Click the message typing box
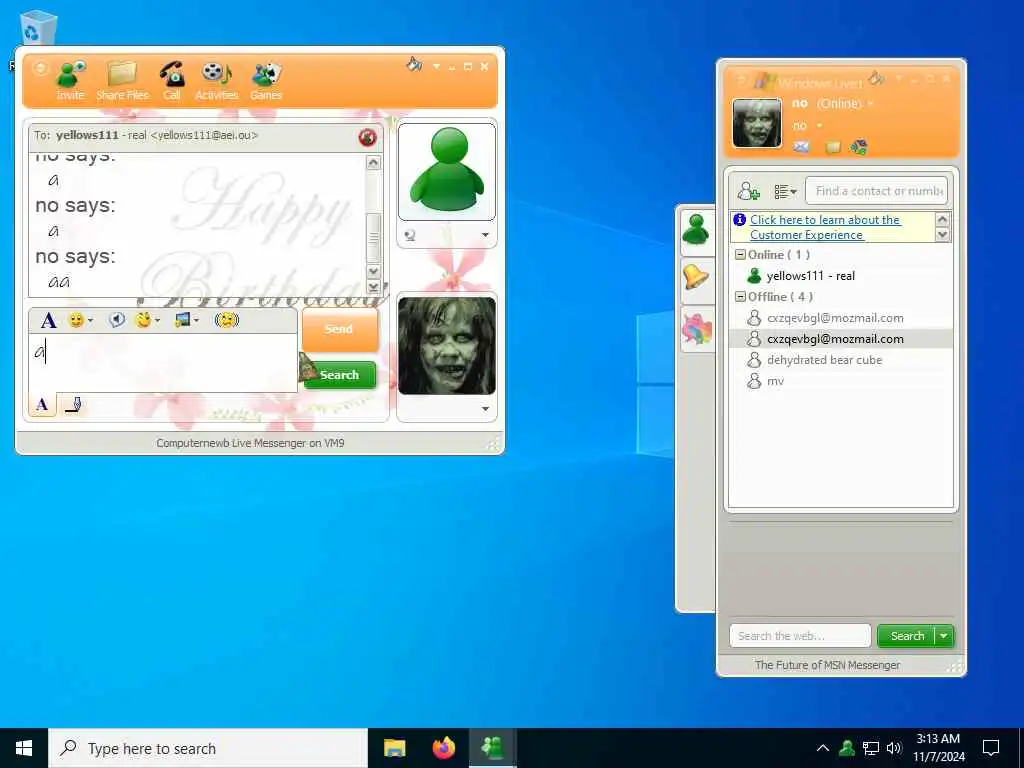 (x=163, y=362)
